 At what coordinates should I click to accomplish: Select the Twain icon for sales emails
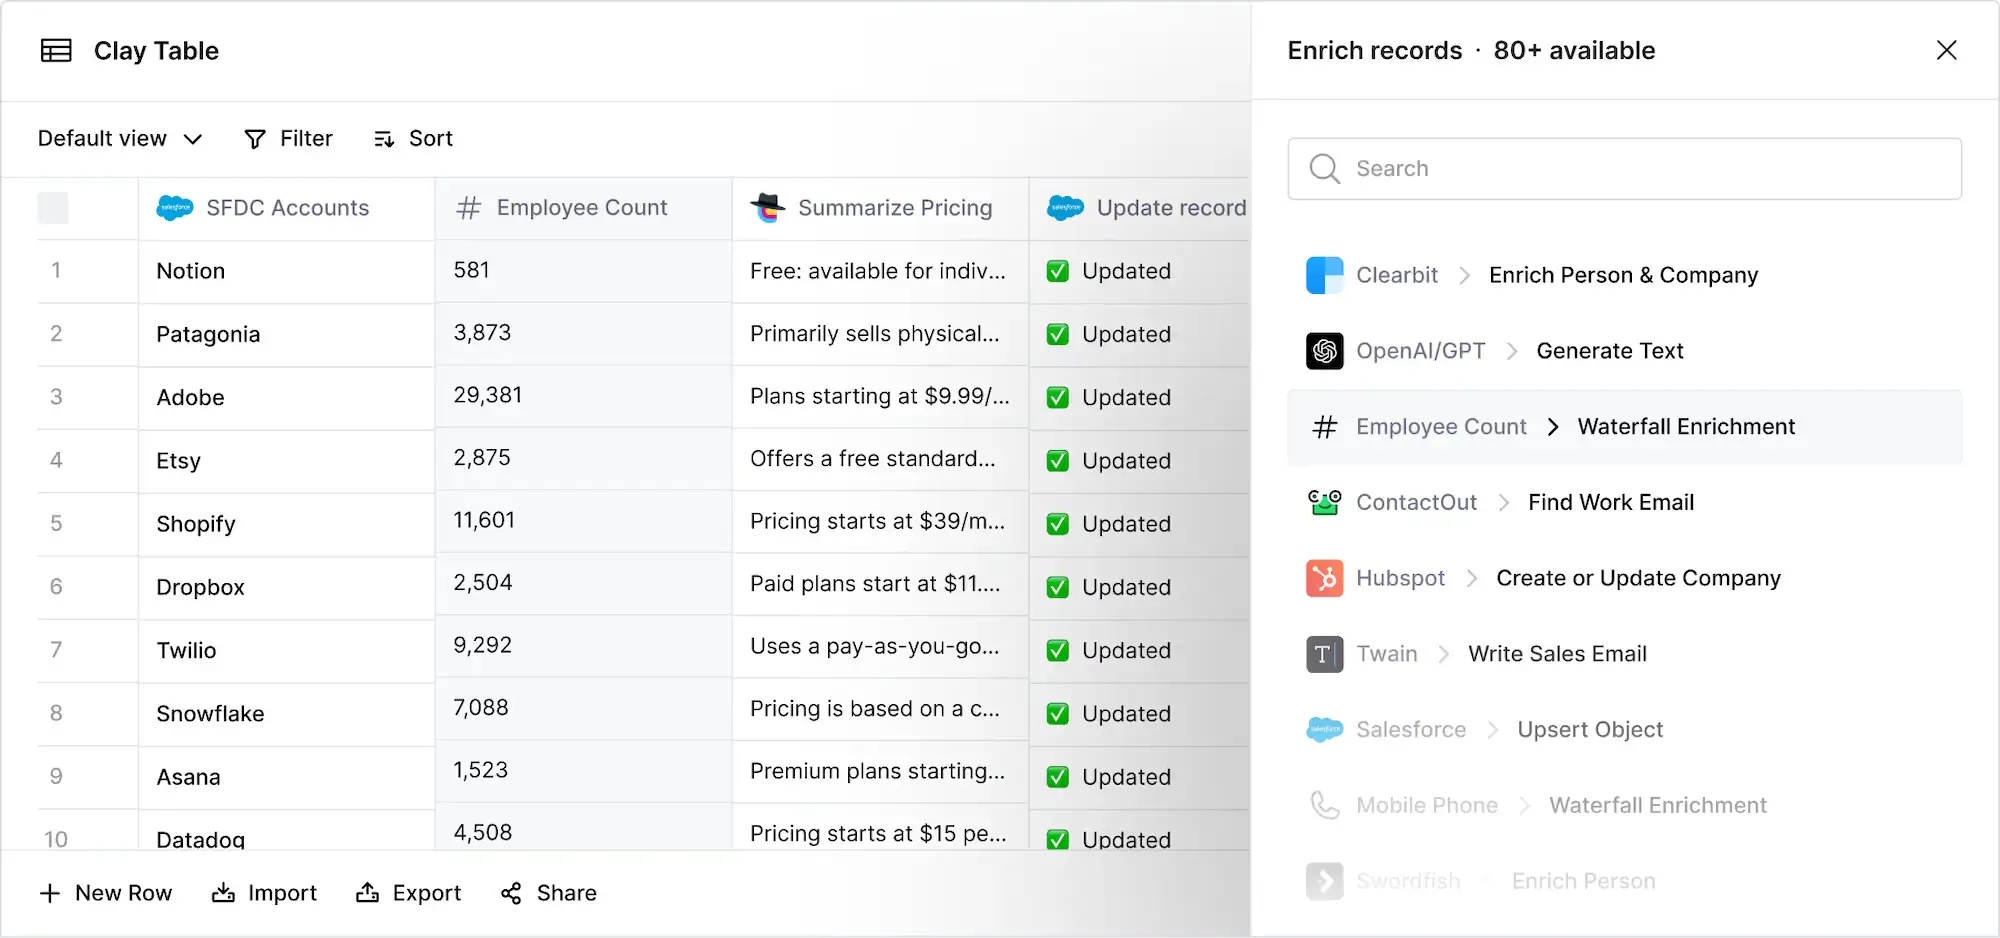coord(1324,654)
